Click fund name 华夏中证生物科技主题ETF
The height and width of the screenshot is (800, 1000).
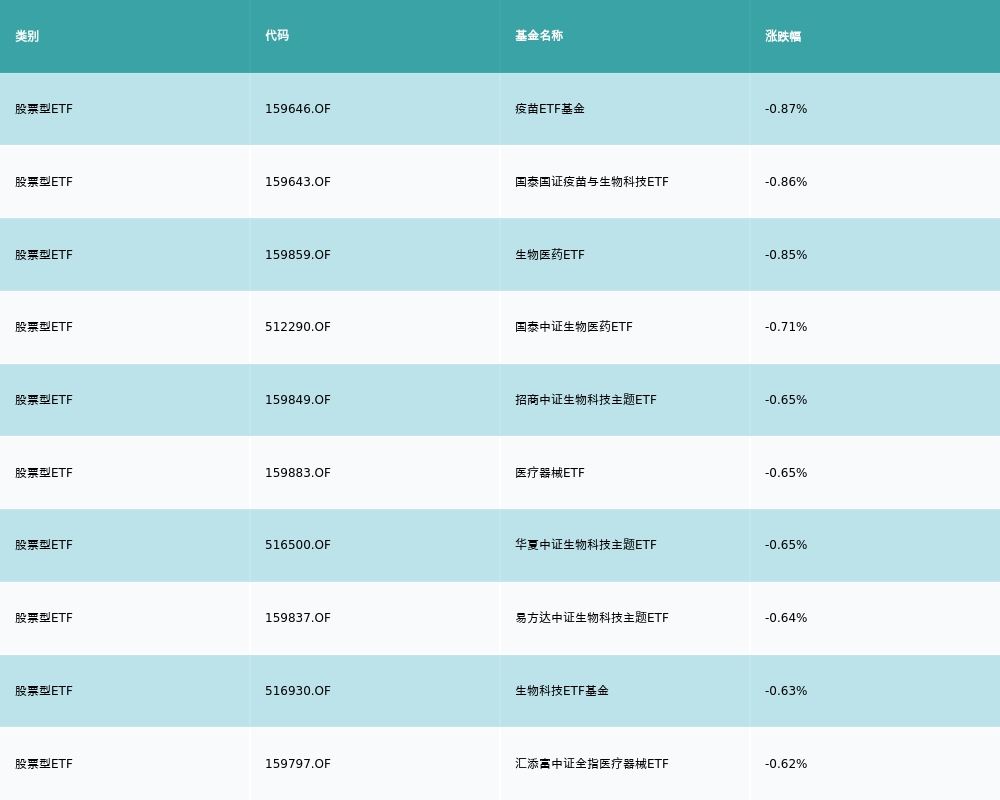585,545
